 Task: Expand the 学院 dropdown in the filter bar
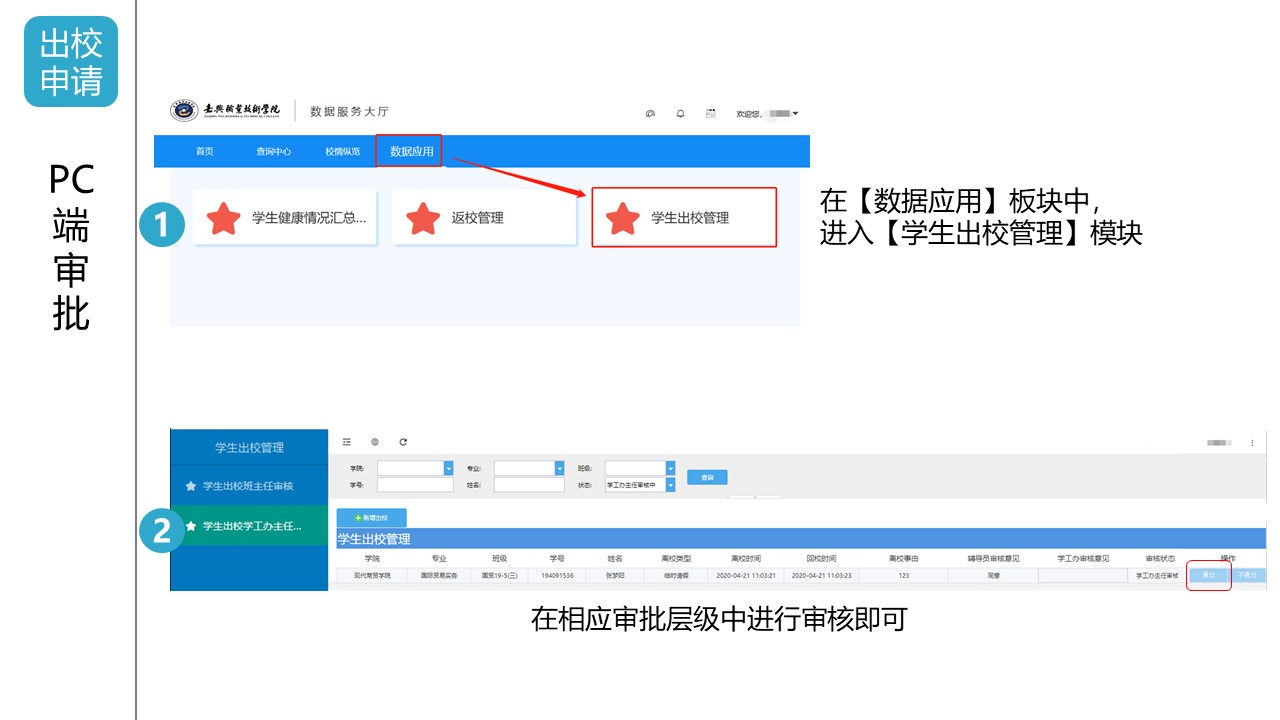[x=449, y=468]
